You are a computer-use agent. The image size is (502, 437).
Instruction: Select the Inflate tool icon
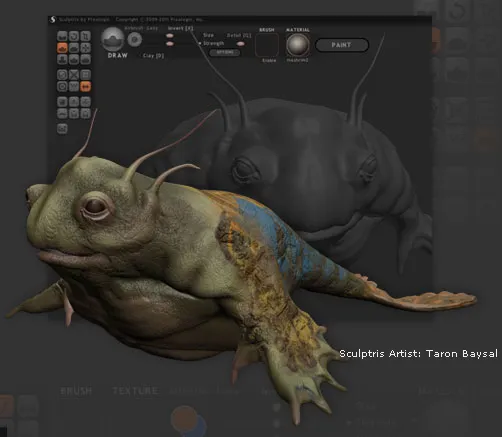pyautogui.click(x=62, y=59)
